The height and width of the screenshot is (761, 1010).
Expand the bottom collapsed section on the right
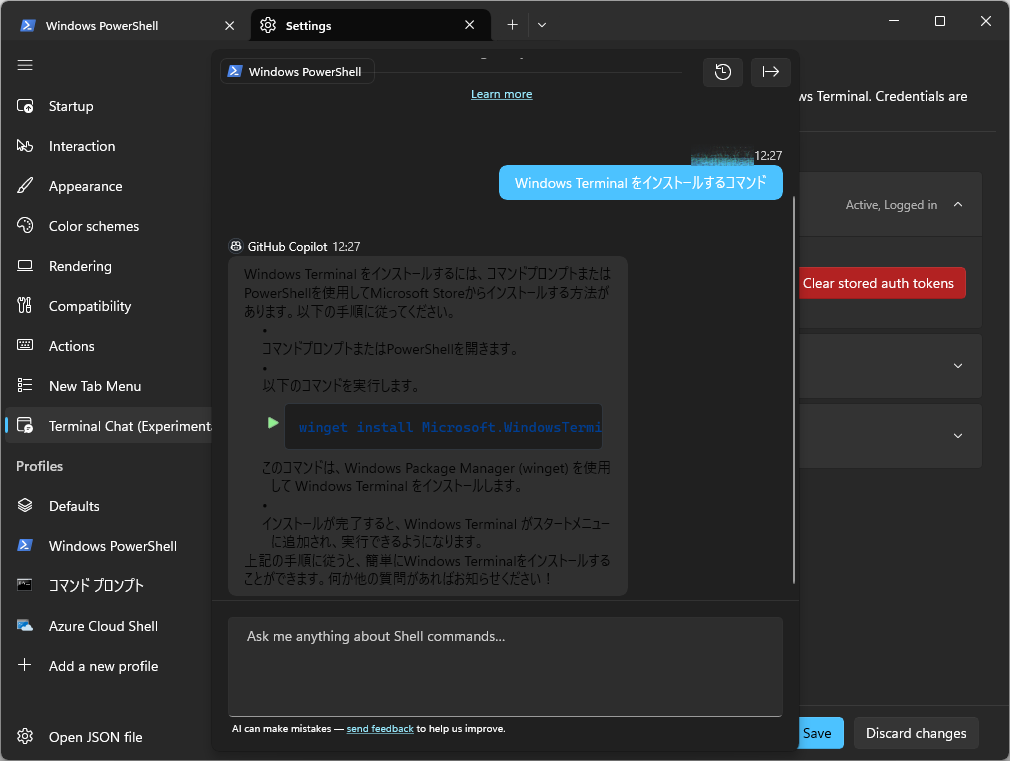tap(957, 436)
